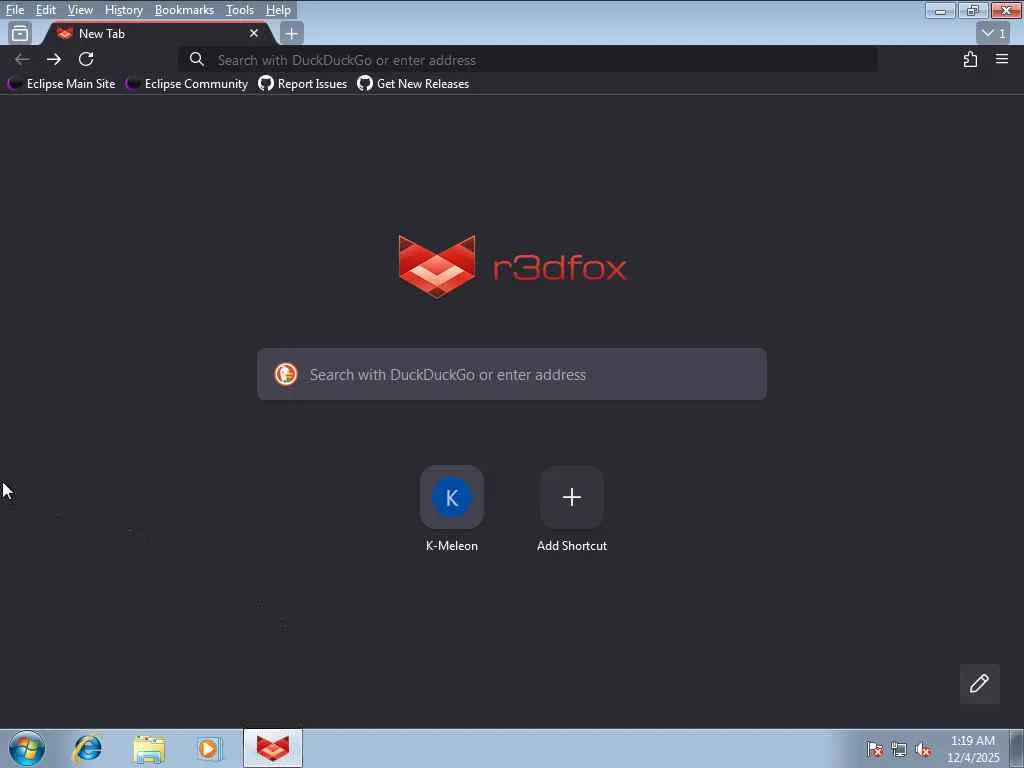
Task: Open Eclipse Community bookmark
Action: point(187,84)
